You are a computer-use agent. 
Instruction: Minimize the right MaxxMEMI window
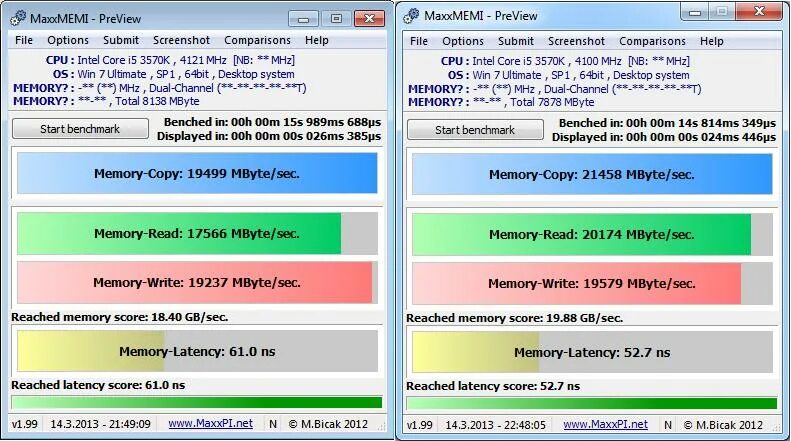pyautogui.click(x=695, y=12)
